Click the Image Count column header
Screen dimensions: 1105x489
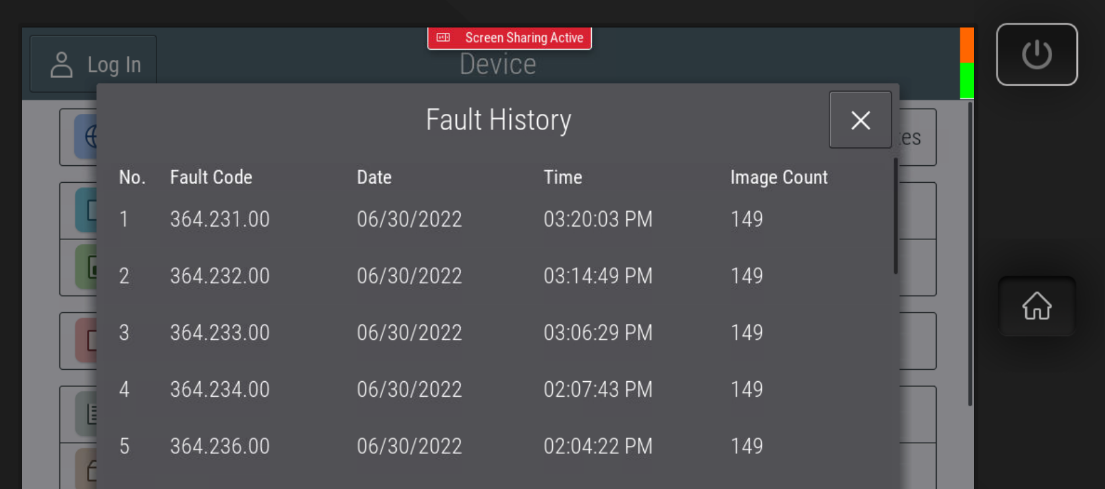(779, 177)
